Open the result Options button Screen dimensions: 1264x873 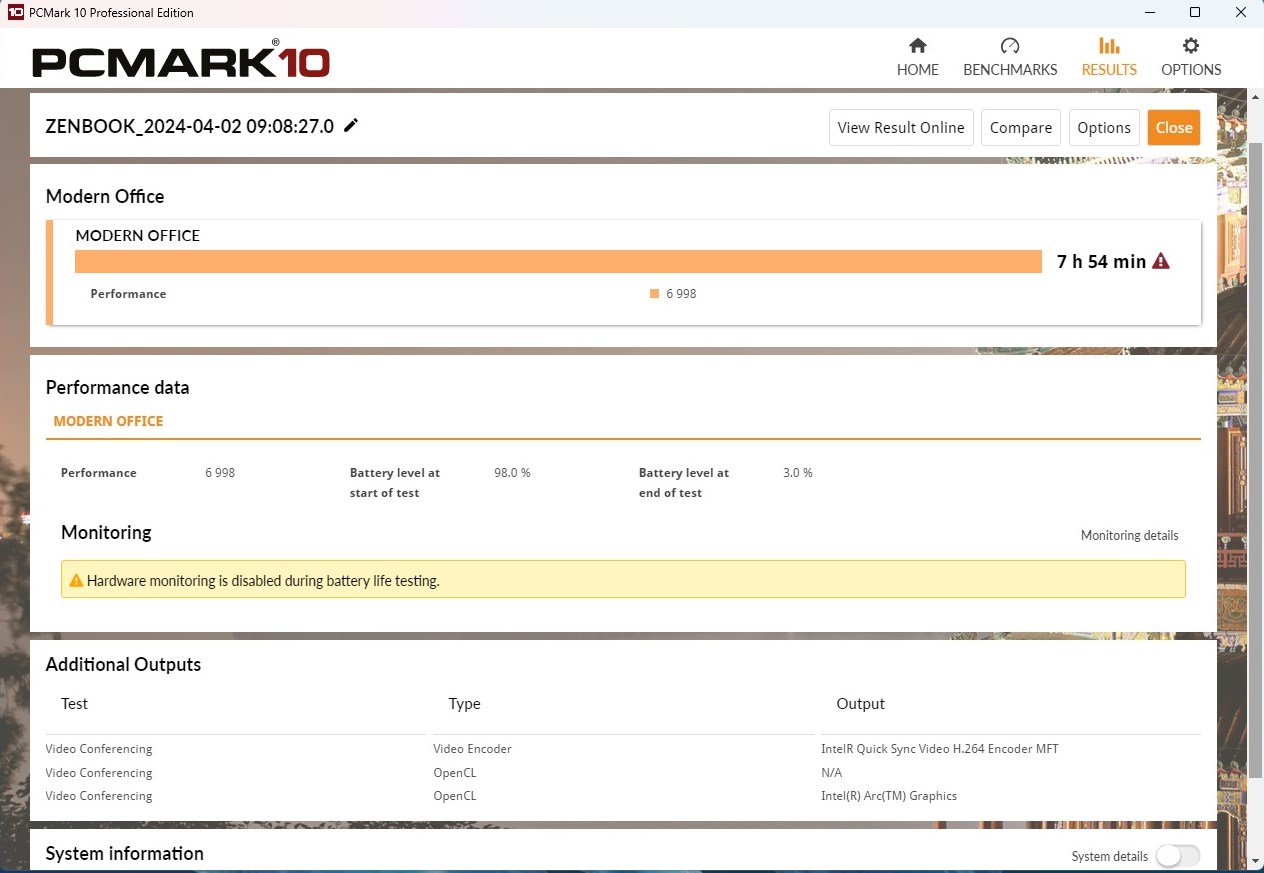point(1104,127)
